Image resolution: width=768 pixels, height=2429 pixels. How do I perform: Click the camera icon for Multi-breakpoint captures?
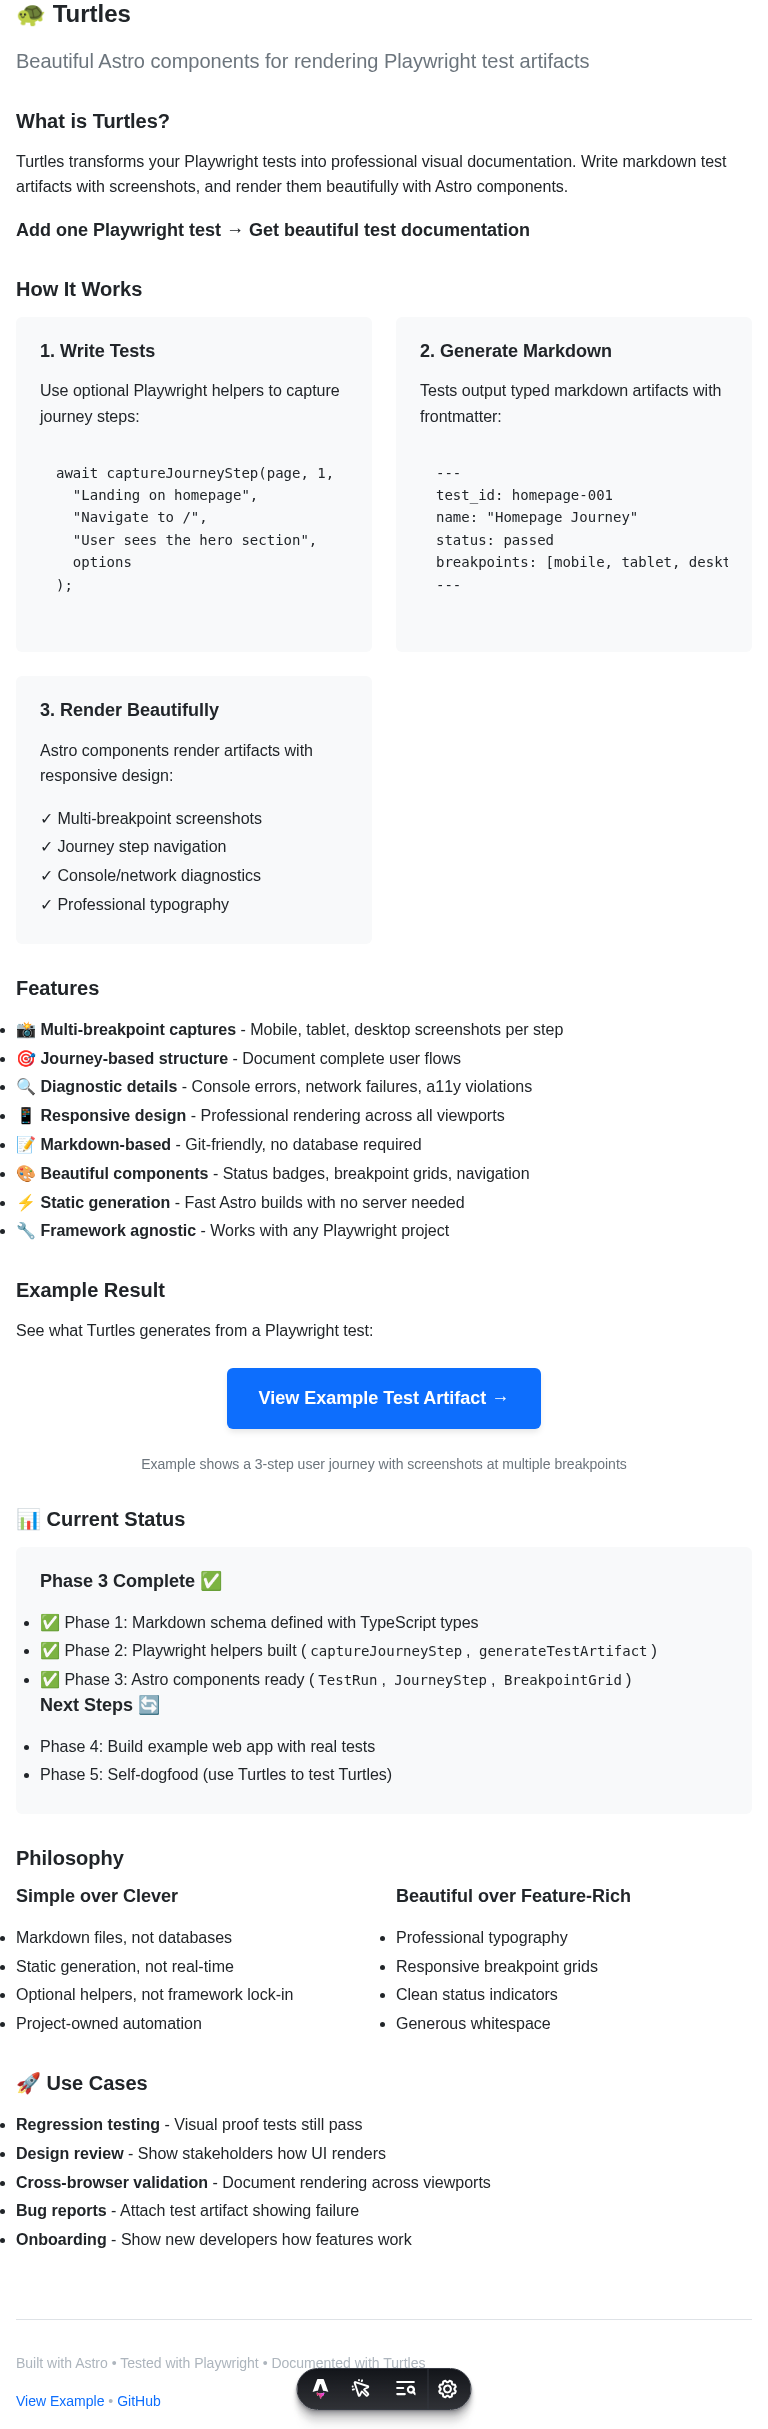(26, 1030)
